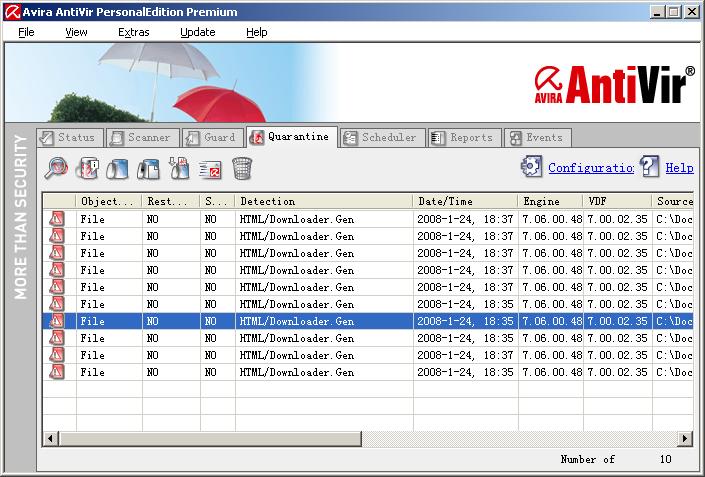
Task: Sort by the VDF column header
Action: 617,201
